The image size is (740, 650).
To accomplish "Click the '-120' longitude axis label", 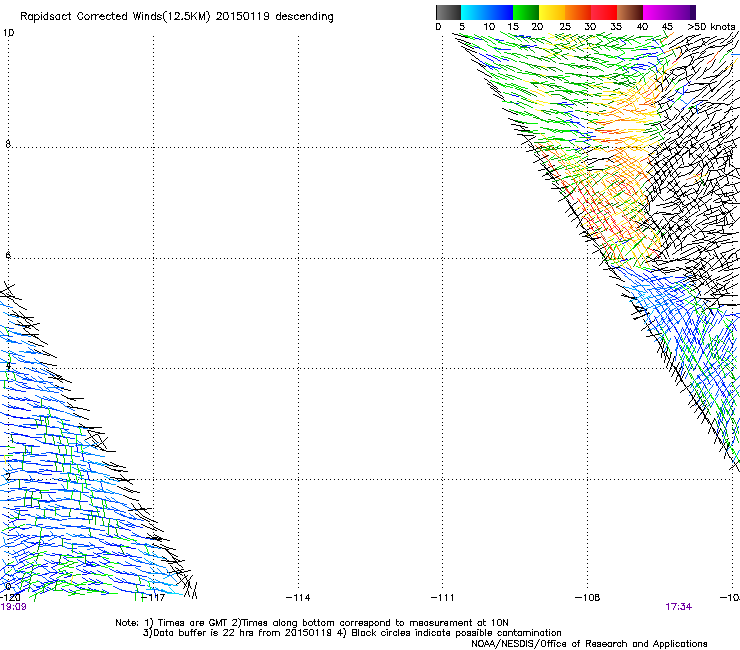I will (x=10, y=597).
